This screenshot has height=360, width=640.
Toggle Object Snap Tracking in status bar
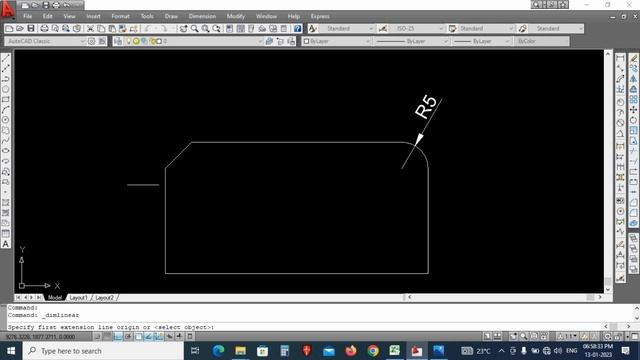point(149,337)
